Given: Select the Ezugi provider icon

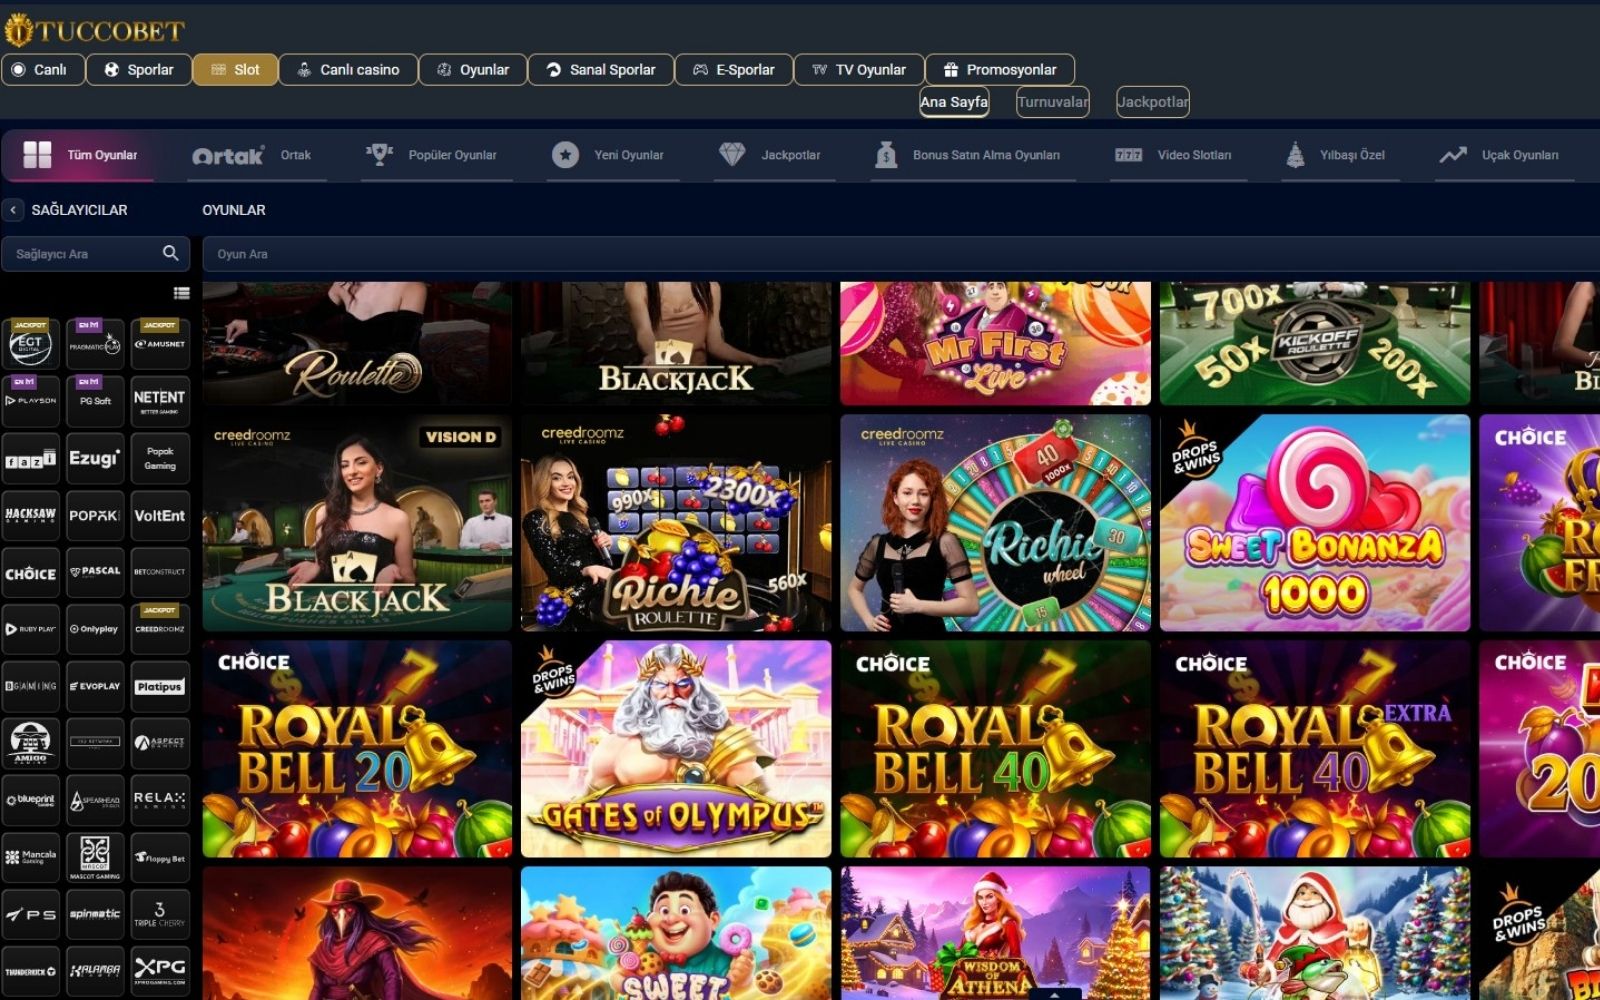Looking at the screenshot, I should coord(95,458).
